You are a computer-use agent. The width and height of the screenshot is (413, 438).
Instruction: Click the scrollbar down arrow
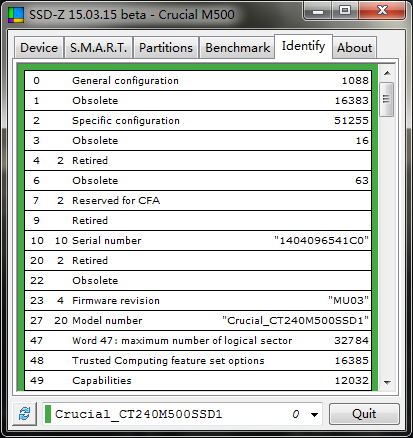(x=387, y=382)
